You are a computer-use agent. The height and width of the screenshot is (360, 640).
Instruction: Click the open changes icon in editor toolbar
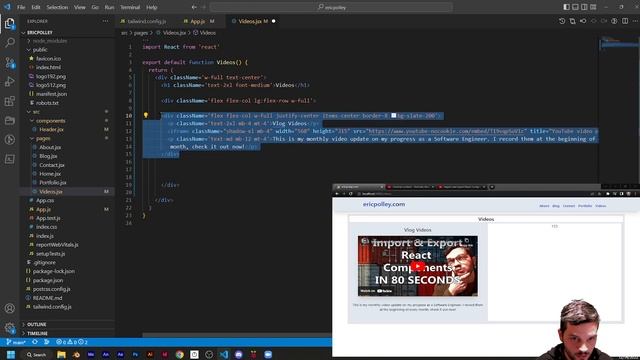click(x=573, y=21)
